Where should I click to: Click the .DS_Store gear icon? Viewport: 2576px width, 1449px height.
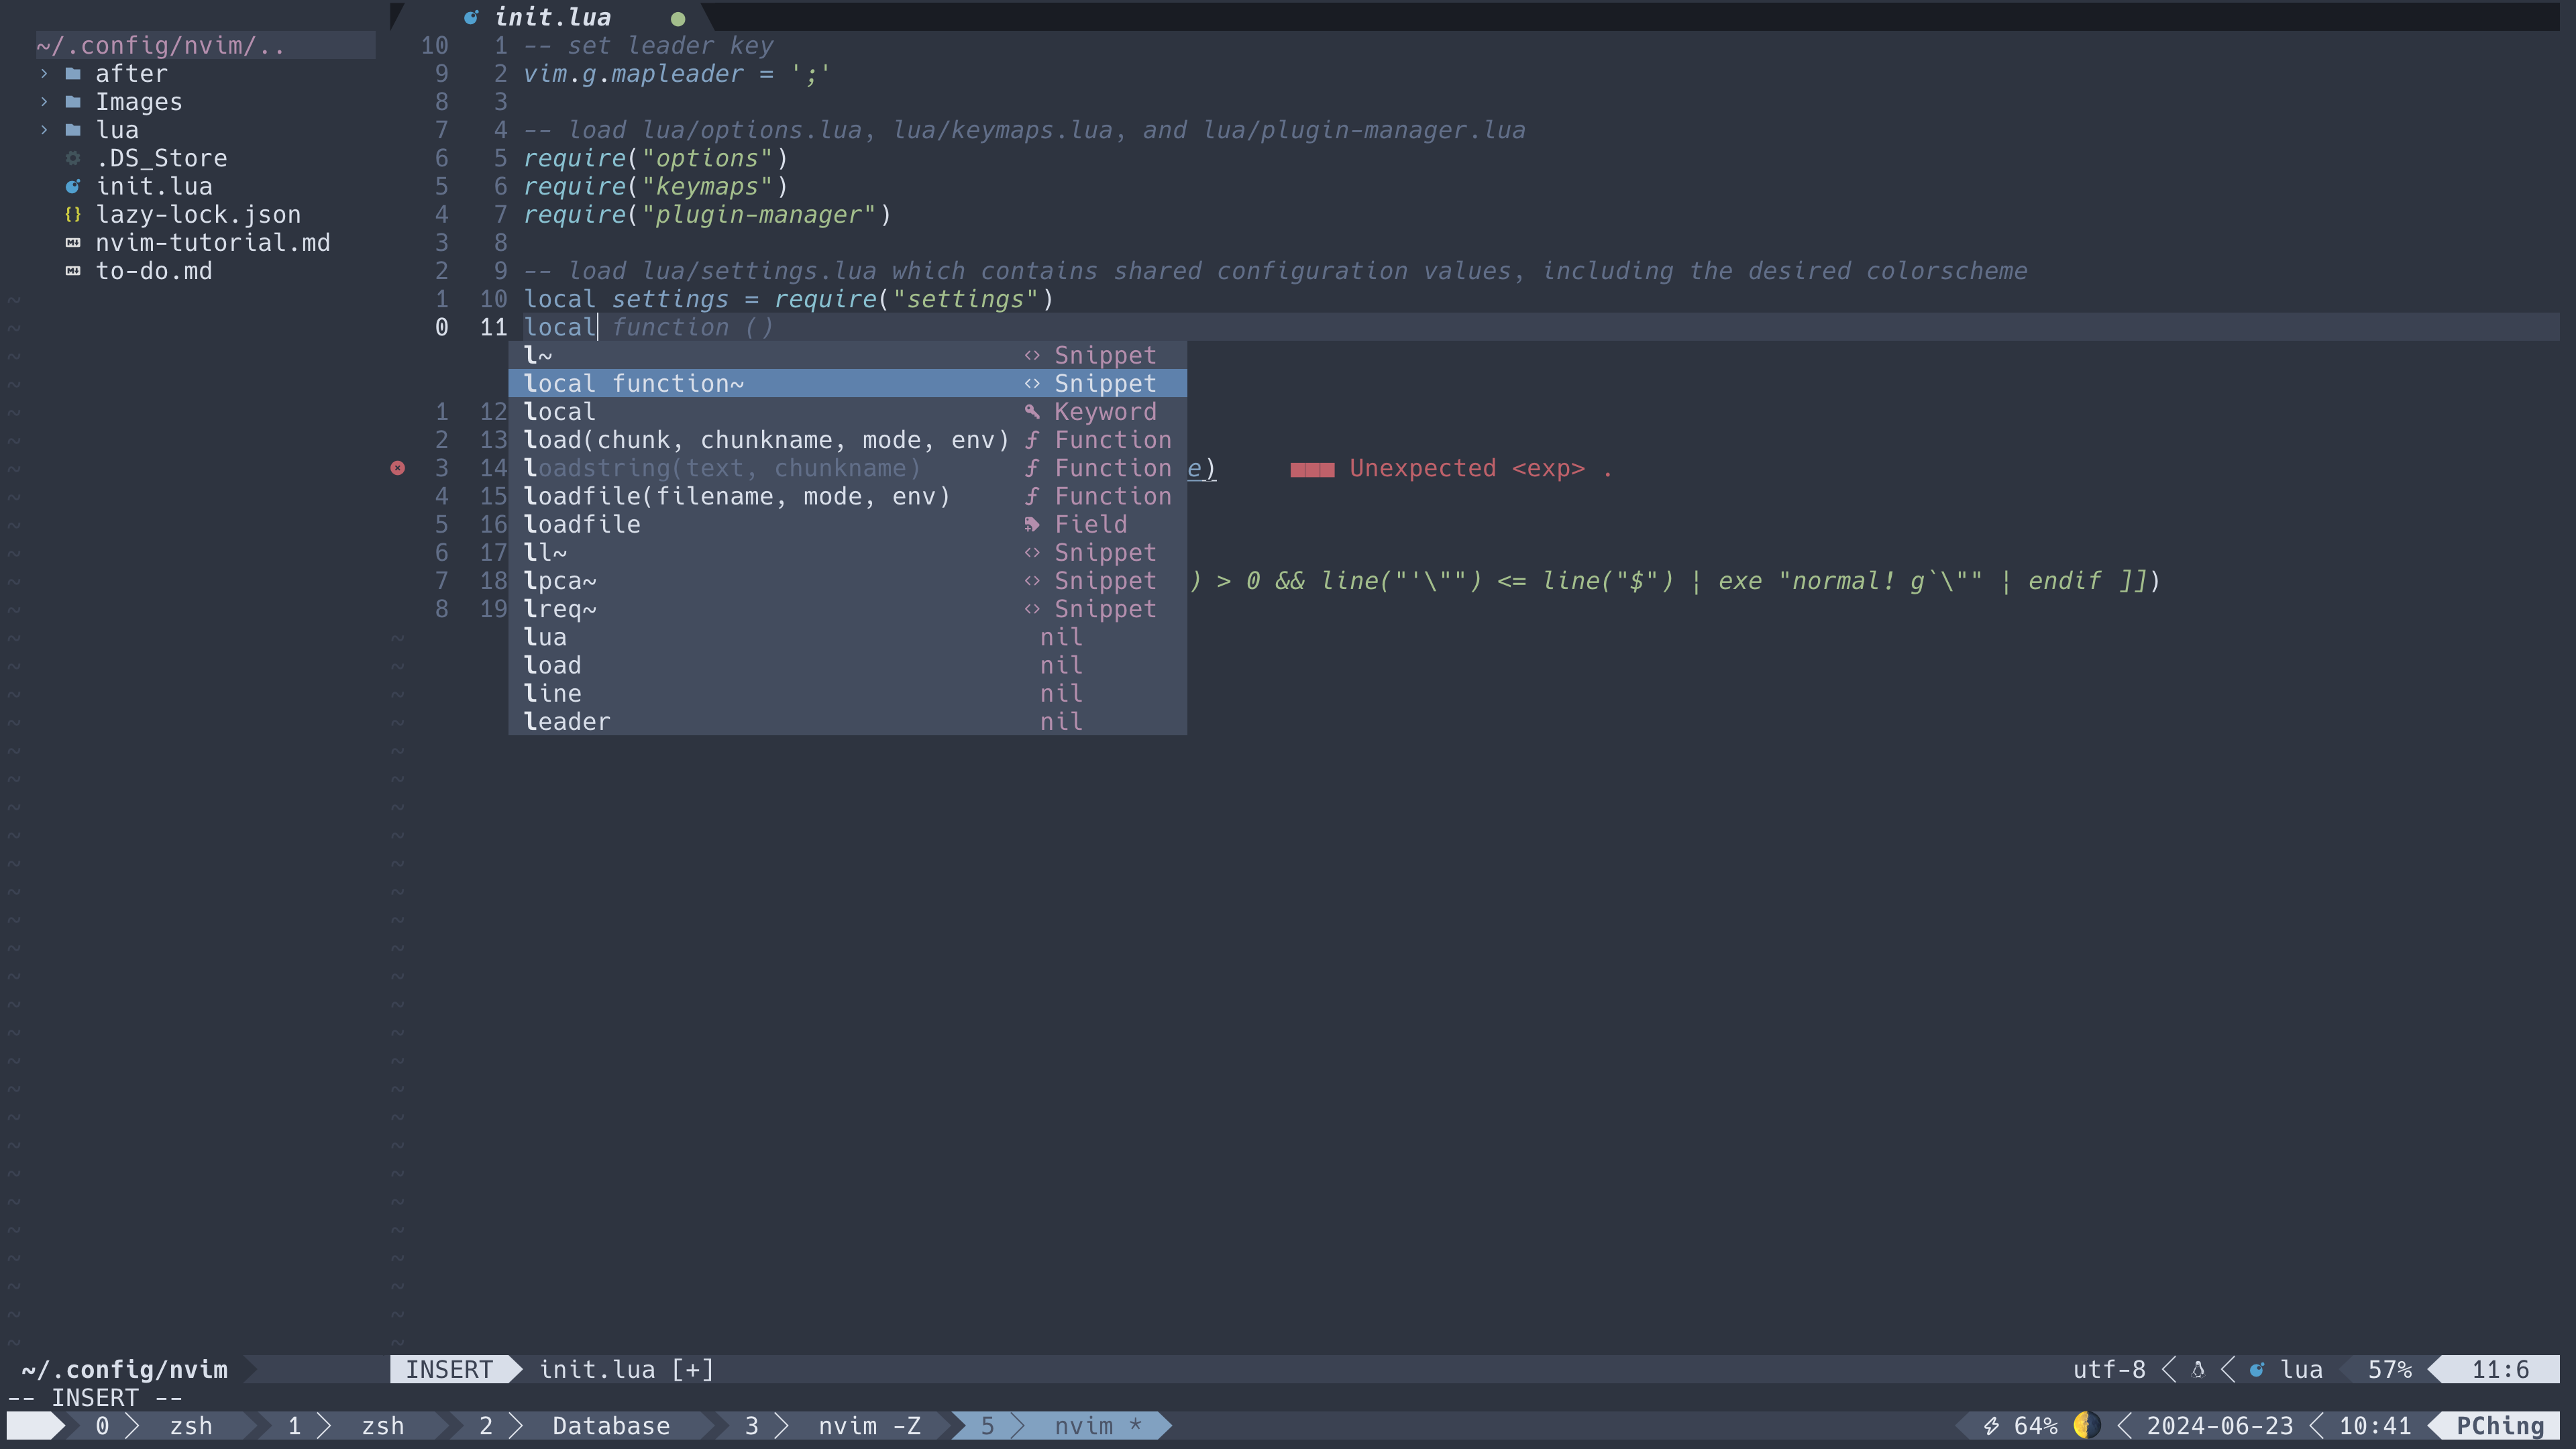point(73,158)
